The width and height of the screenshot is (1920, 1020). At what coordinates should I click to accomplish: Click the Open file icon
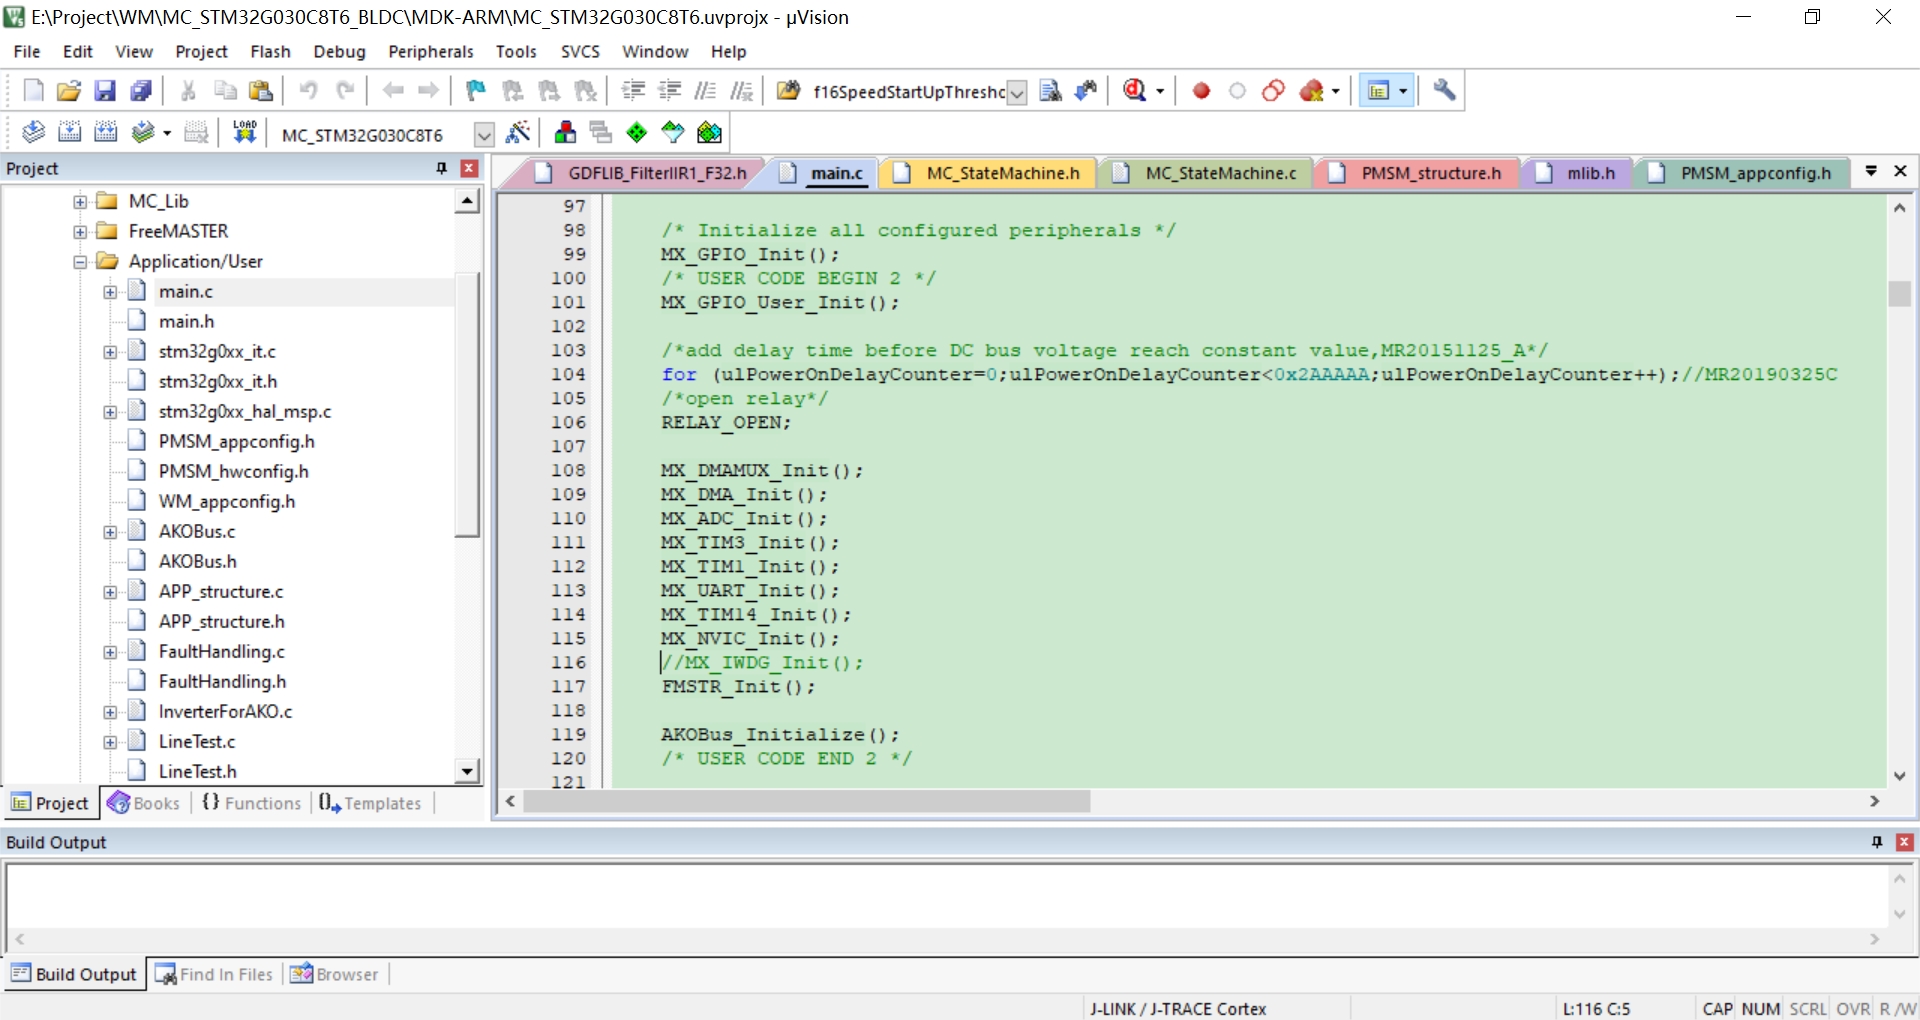[x=69, y=91]
